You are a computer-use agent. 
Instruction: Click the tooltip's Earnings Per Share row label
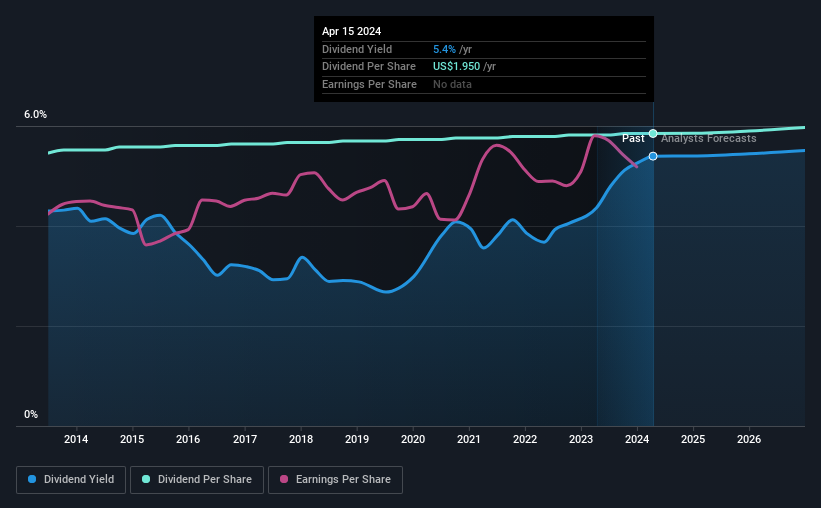(369, 84)
